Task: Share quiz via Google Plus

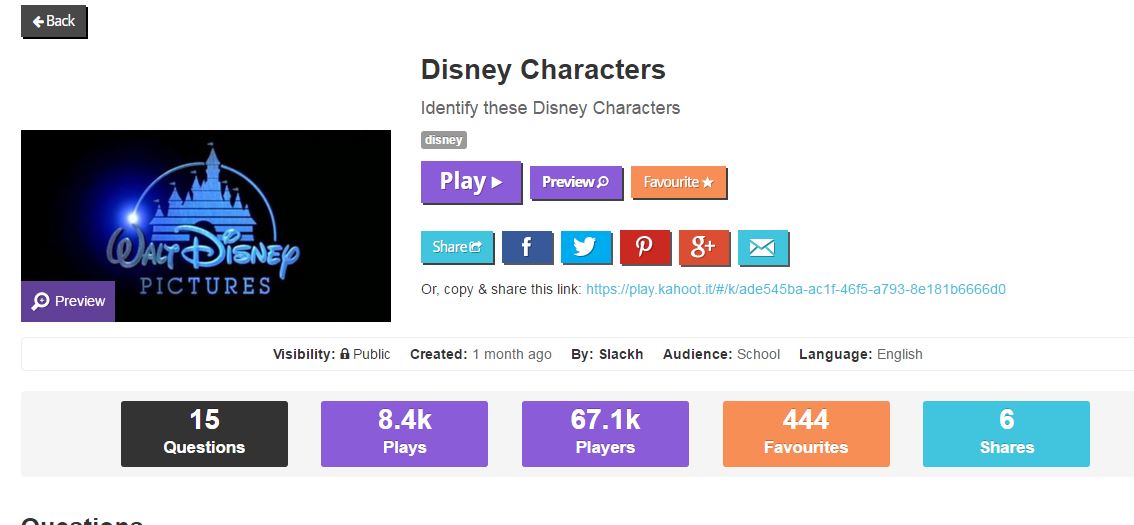Action: click(704, 247)
